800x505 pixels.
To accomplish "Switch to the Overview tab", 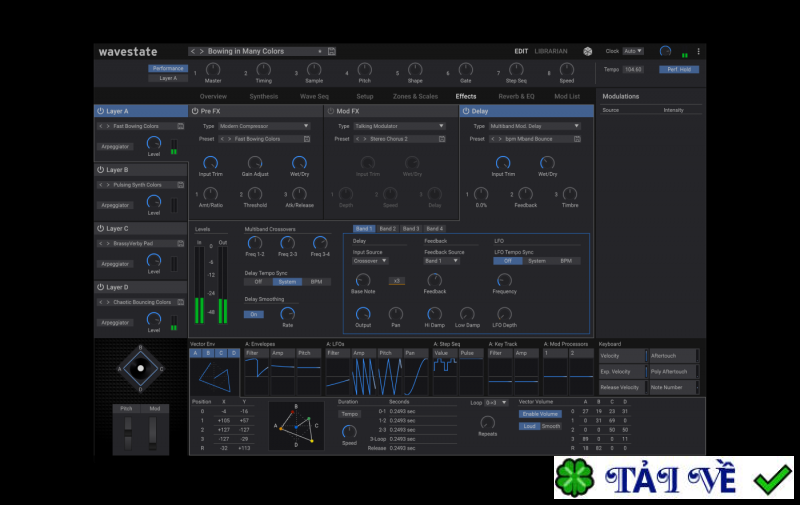I will tap(213, 96).
